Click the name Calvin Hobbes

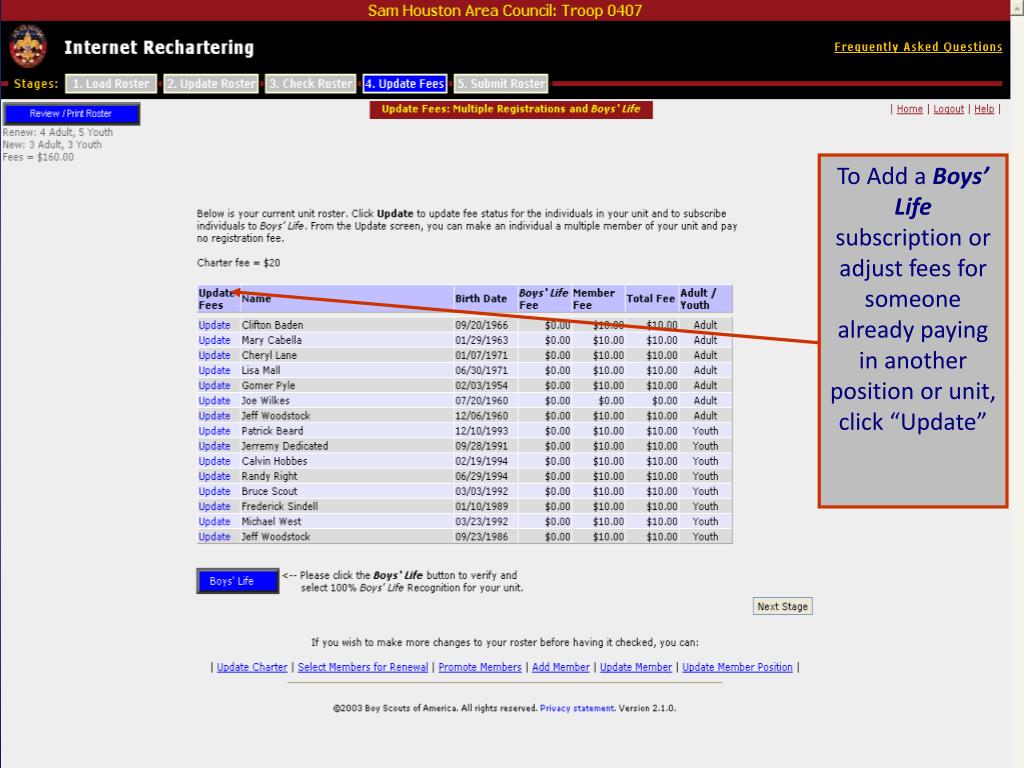pos(274,461)
